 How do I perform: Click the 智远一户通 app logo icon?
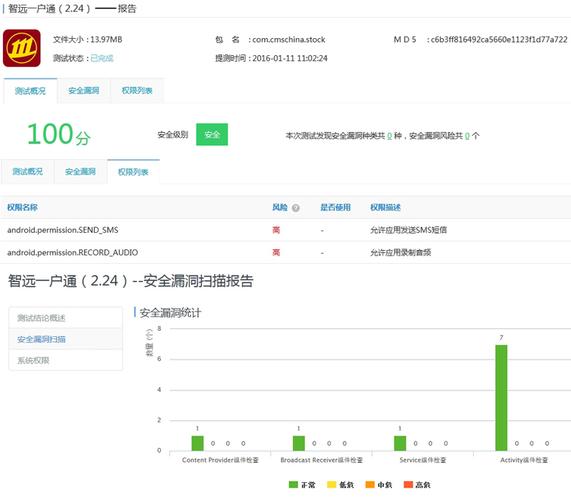pyautogui.click(x=21, y=48)
